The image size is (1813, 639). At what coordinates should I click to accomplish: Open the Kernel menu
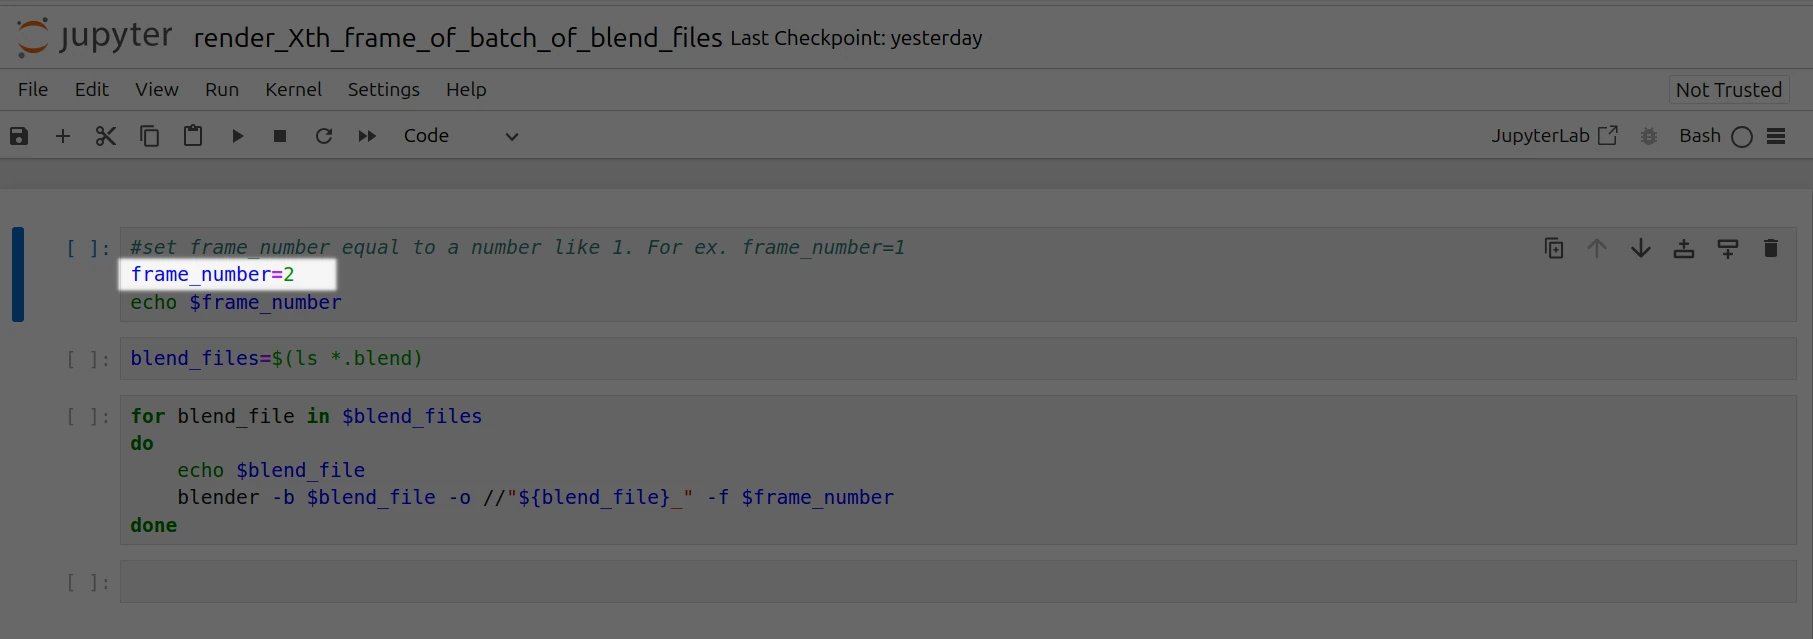click(293, 90)
